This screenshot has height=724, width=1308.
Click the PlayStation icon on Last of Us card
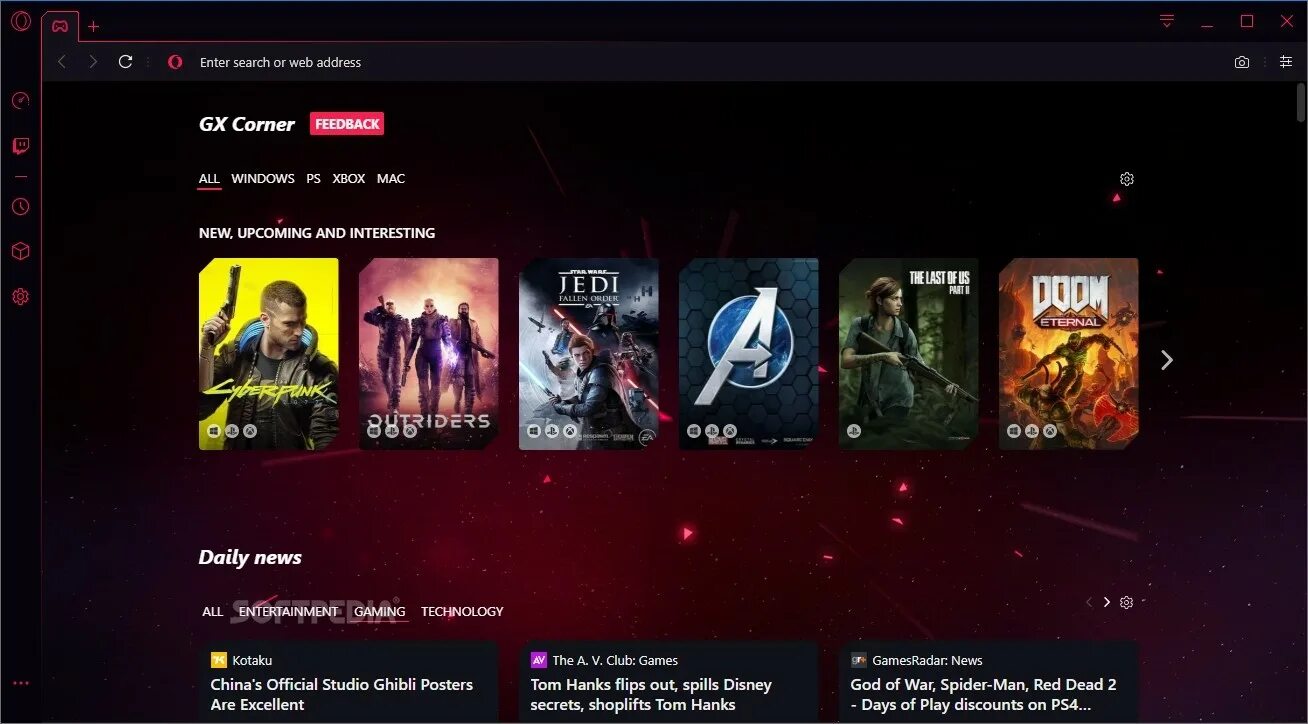pyautogui.click(x=854, y=431)
